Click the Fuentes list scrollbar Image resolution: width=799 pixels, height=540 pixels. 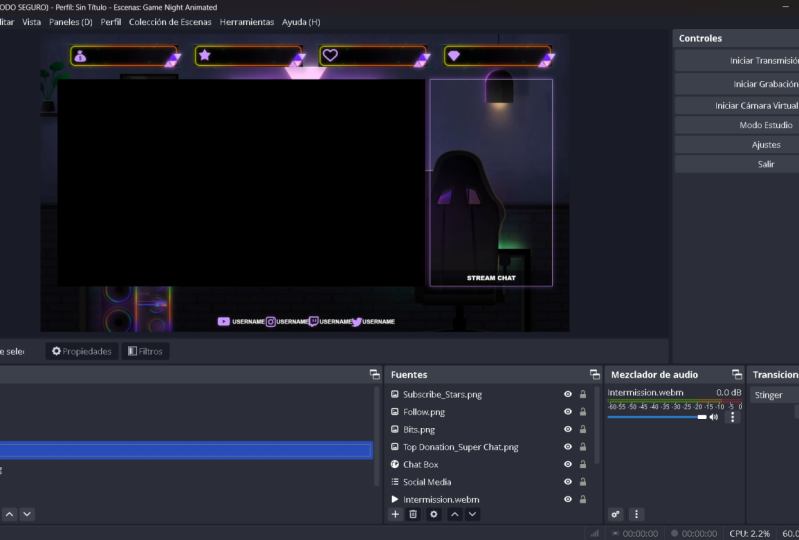click(597, 425)
